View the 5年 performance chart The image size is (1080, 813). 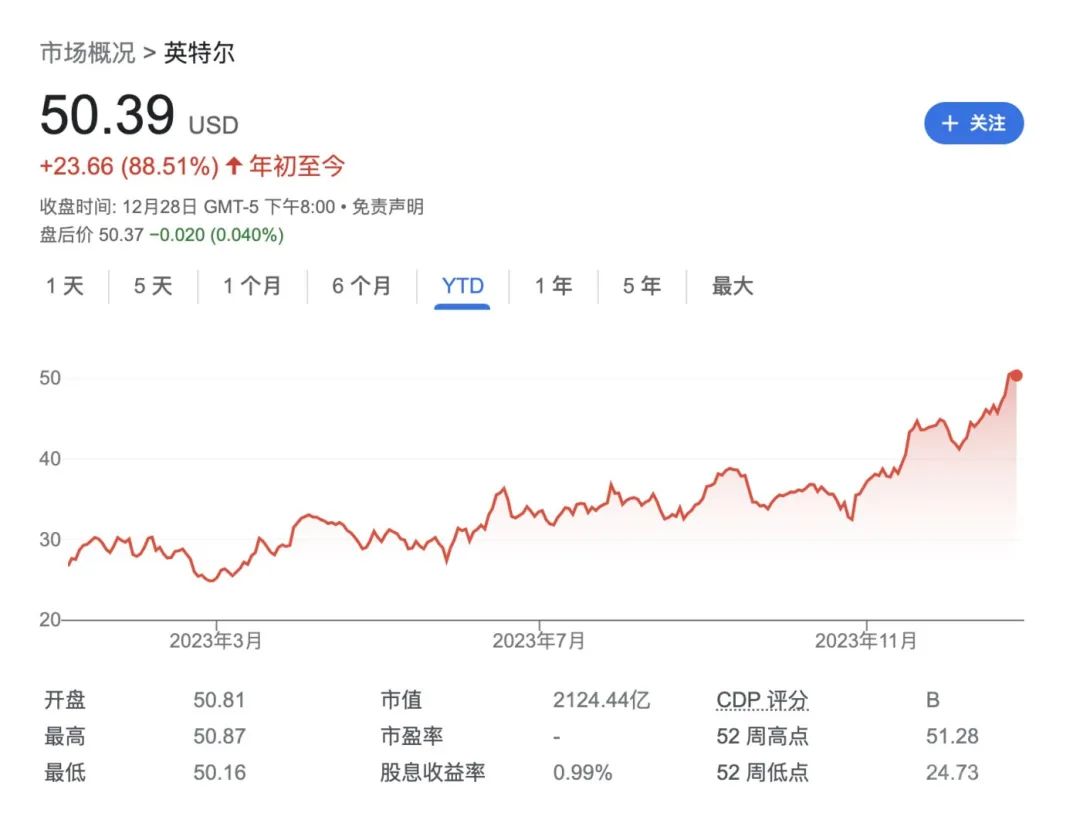640,285
